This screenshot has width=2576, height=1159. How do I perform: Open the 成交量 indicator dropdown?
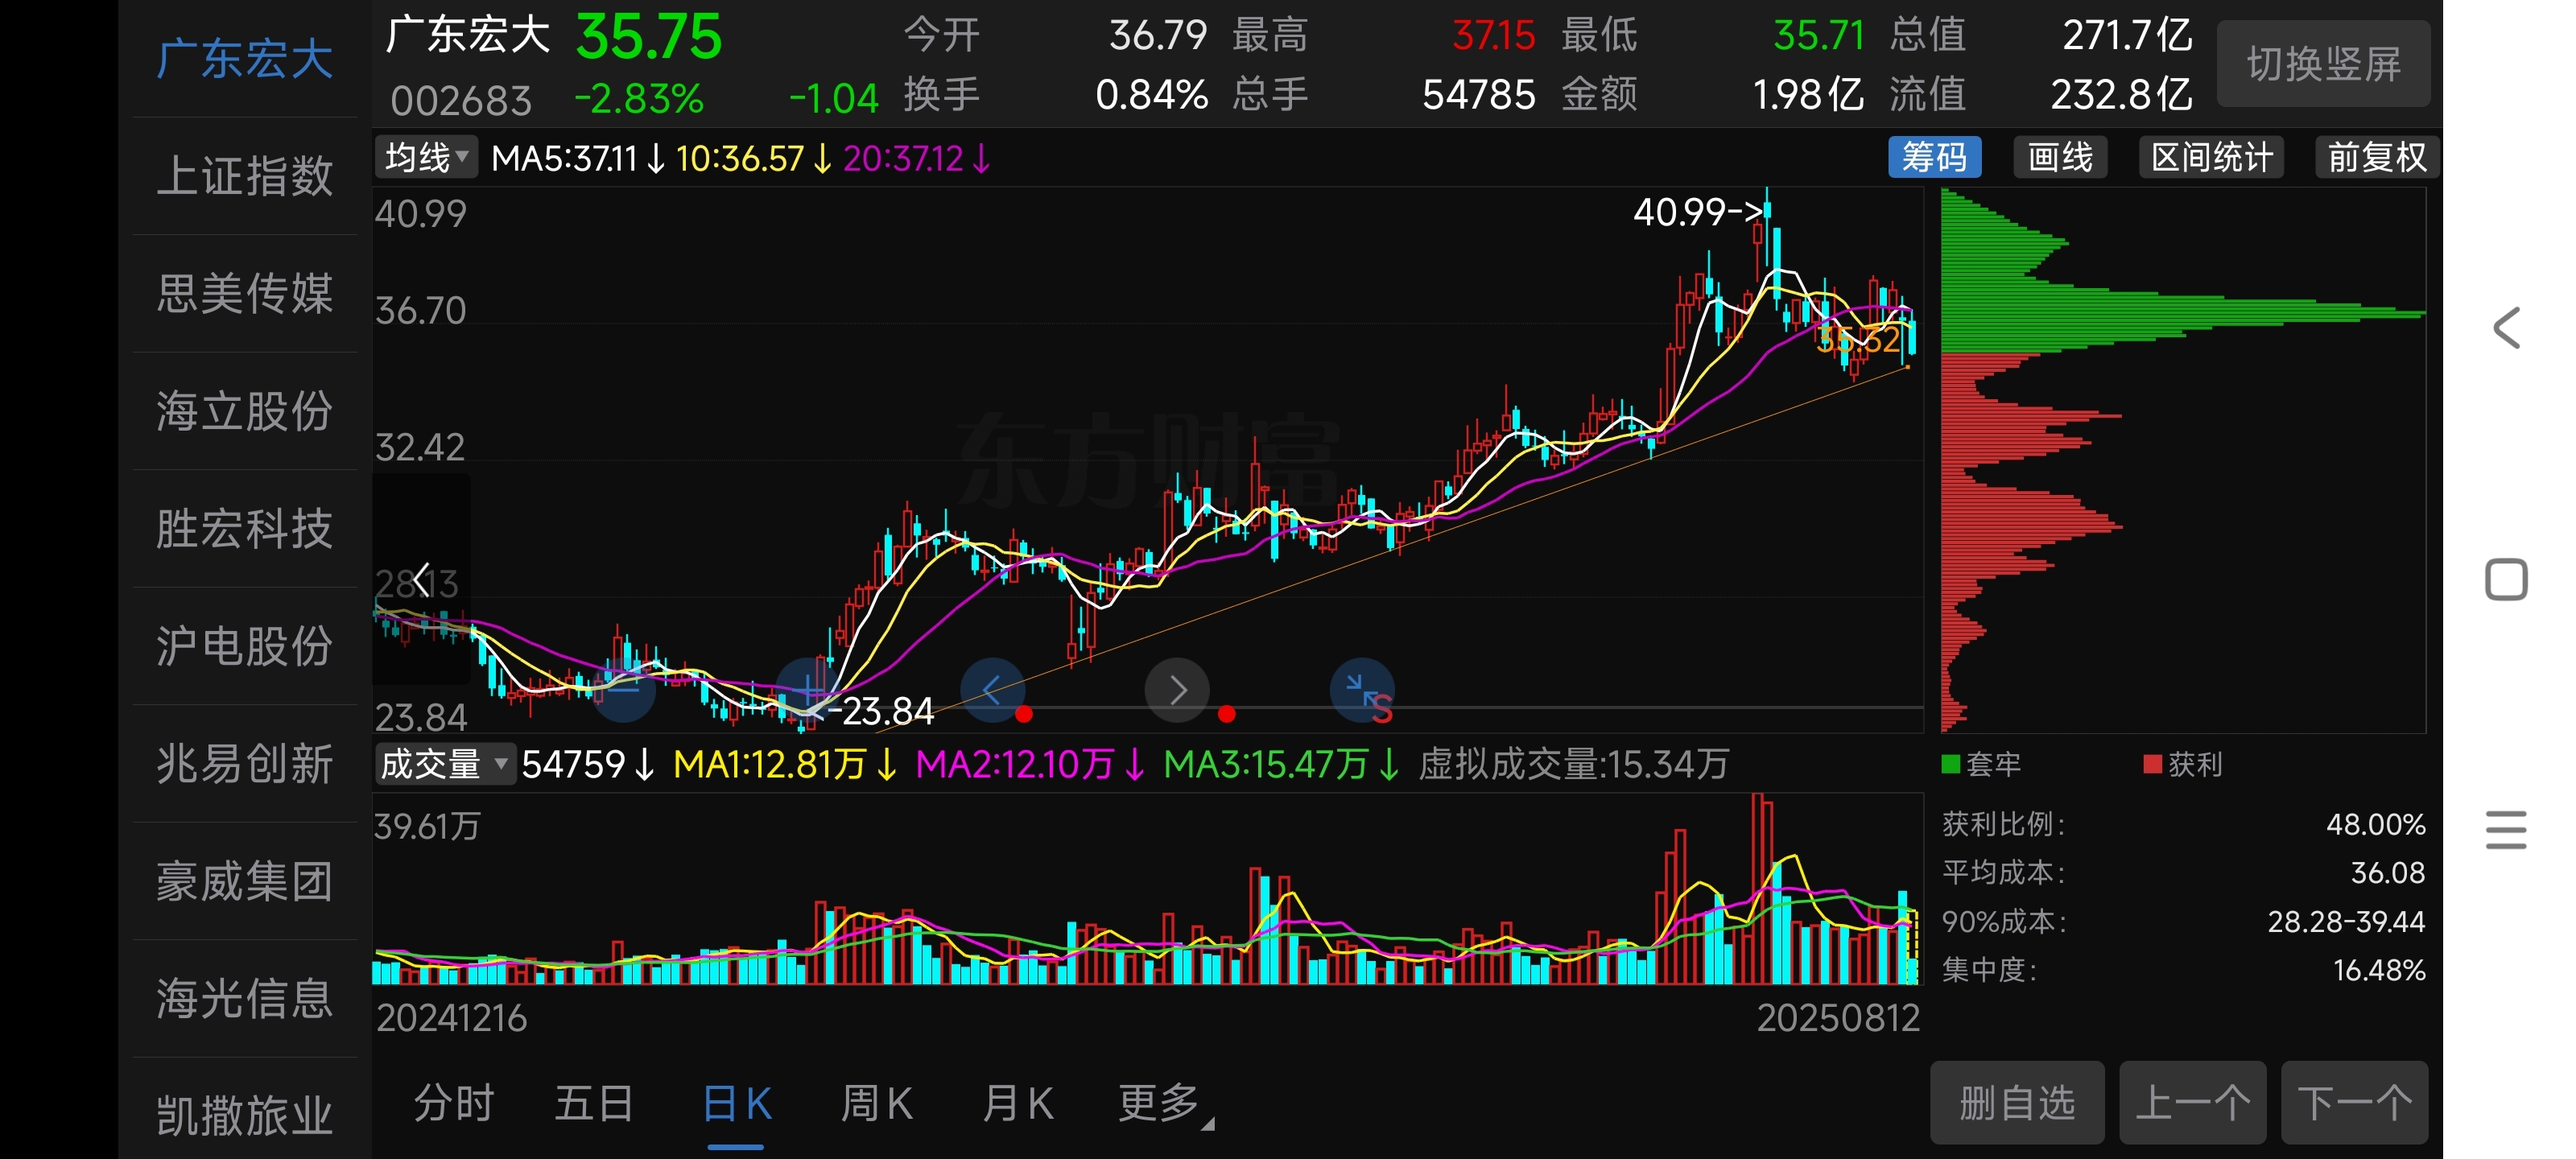pyautogui.click(x=444, y=764)
